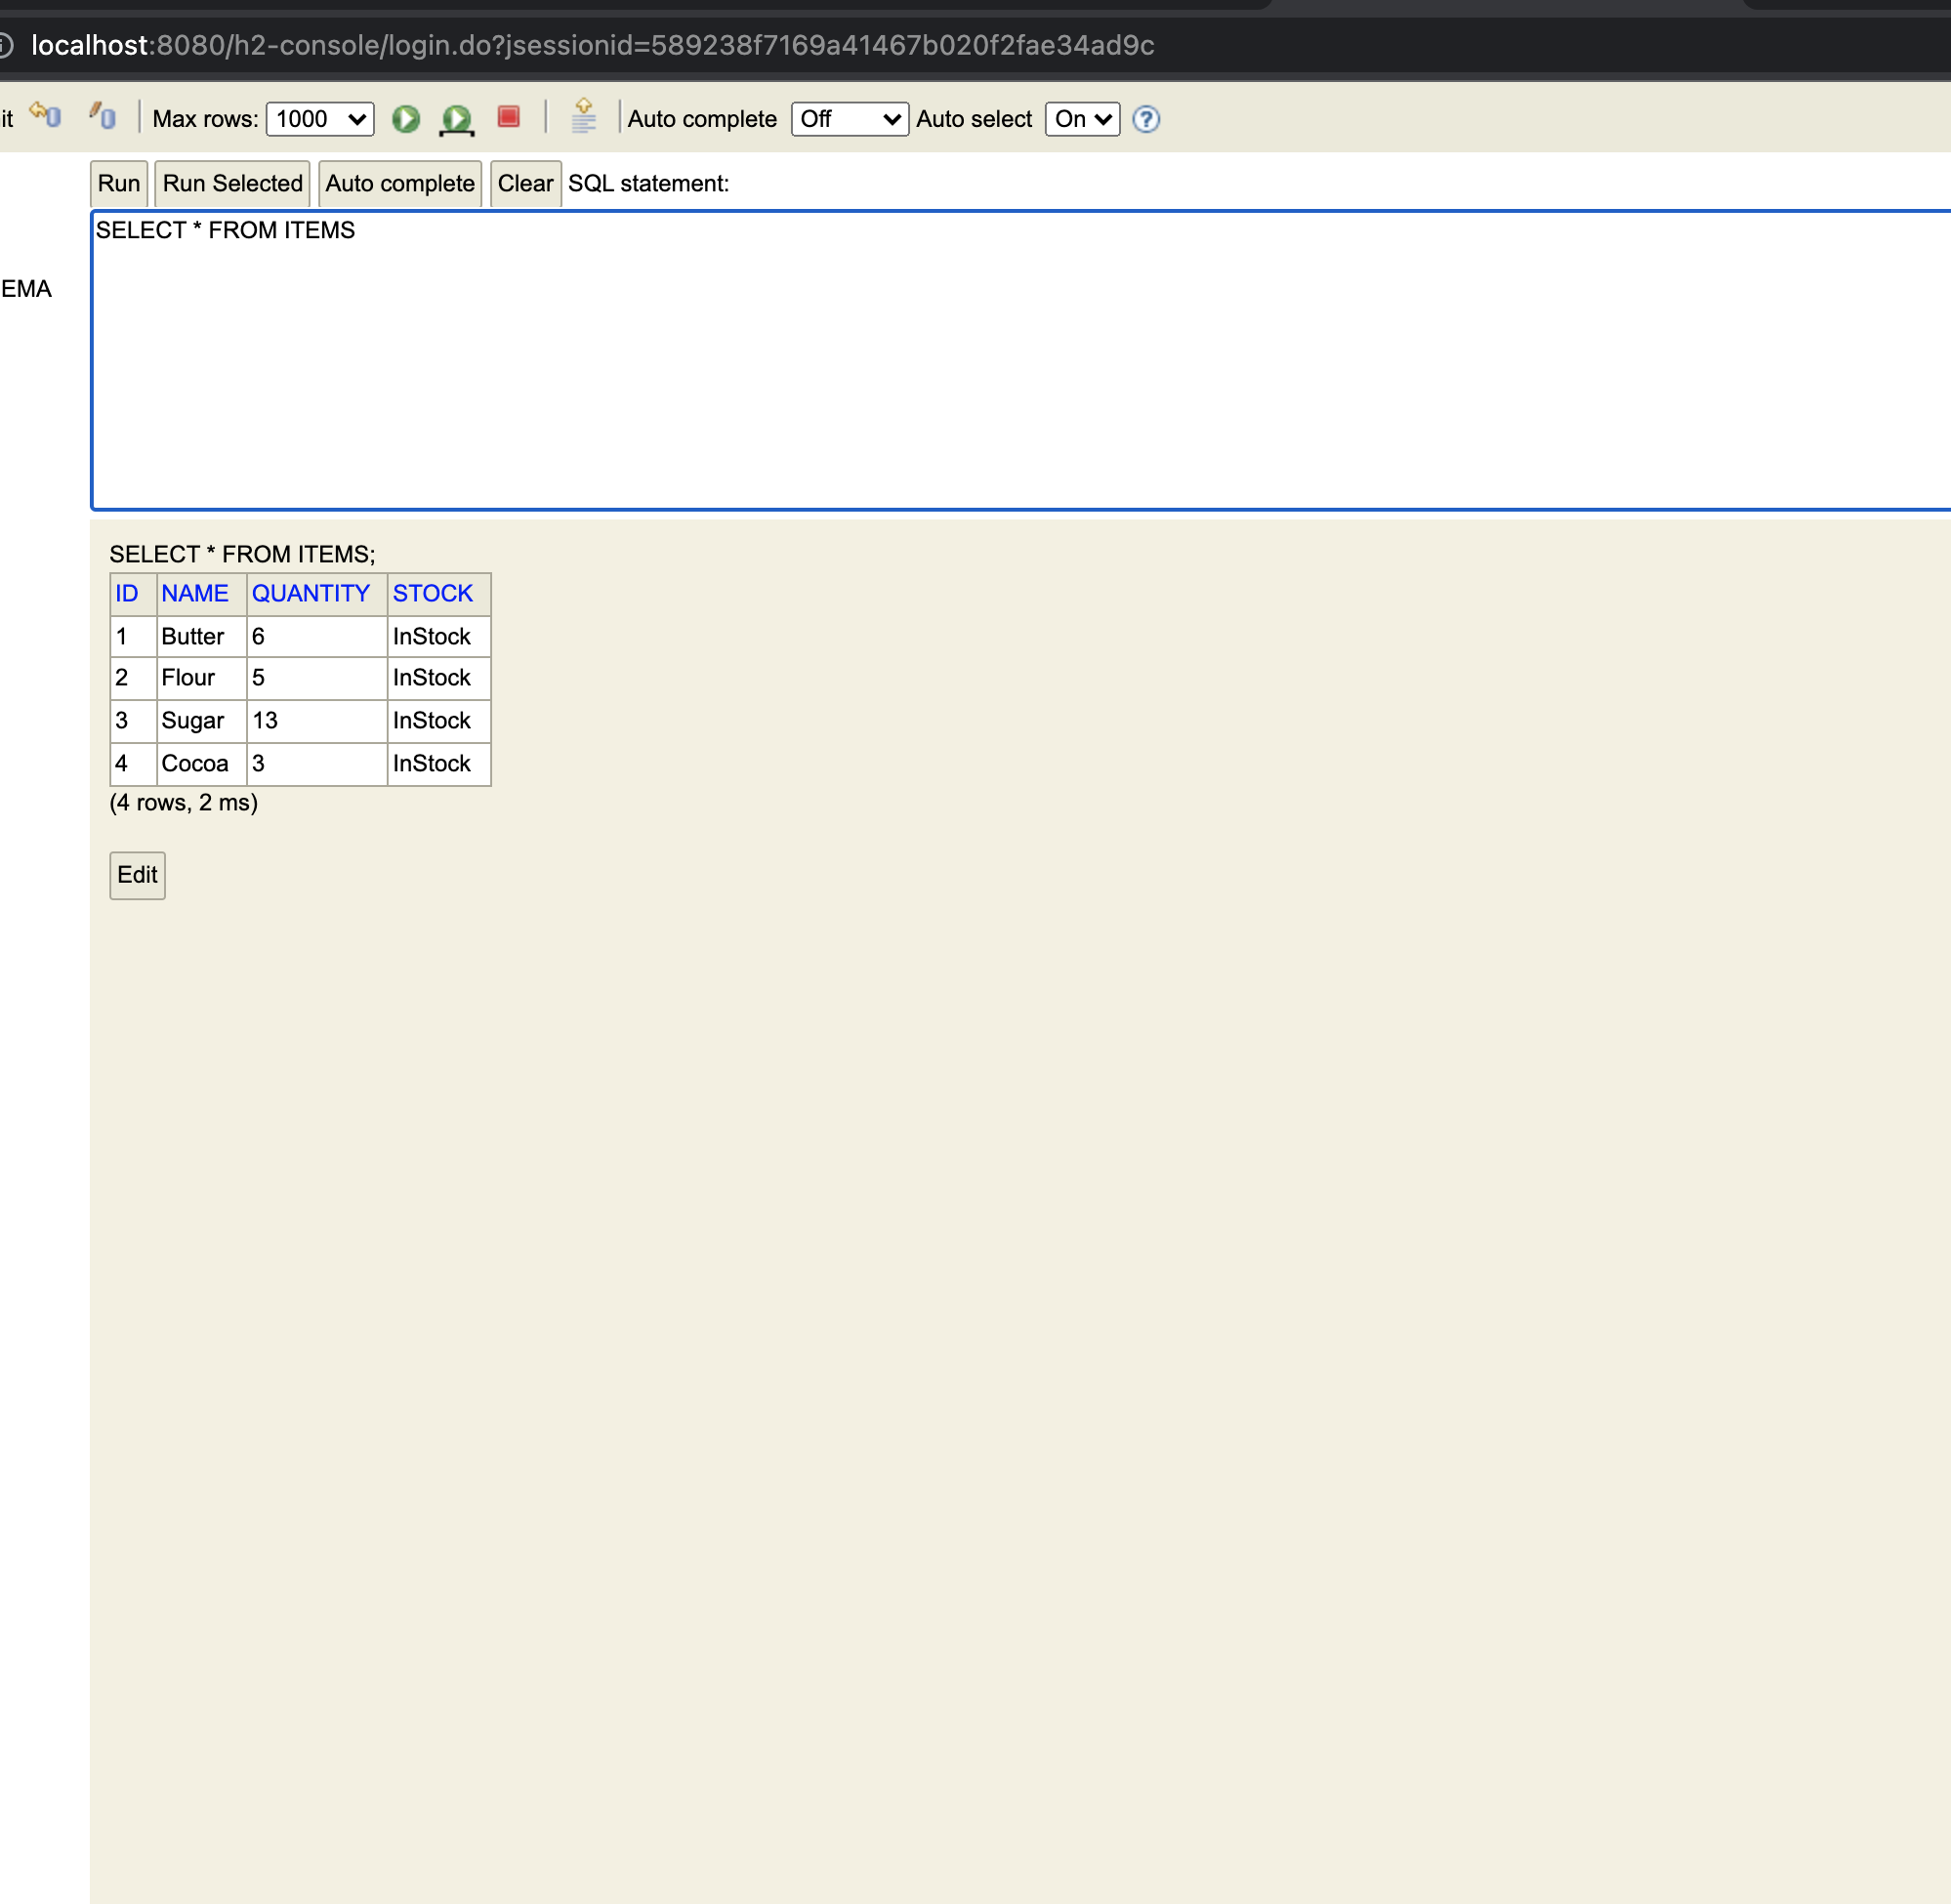This screenshot has width=1951, height=1904.
Task: Open the Max rows dropdown
Action: 320,119
